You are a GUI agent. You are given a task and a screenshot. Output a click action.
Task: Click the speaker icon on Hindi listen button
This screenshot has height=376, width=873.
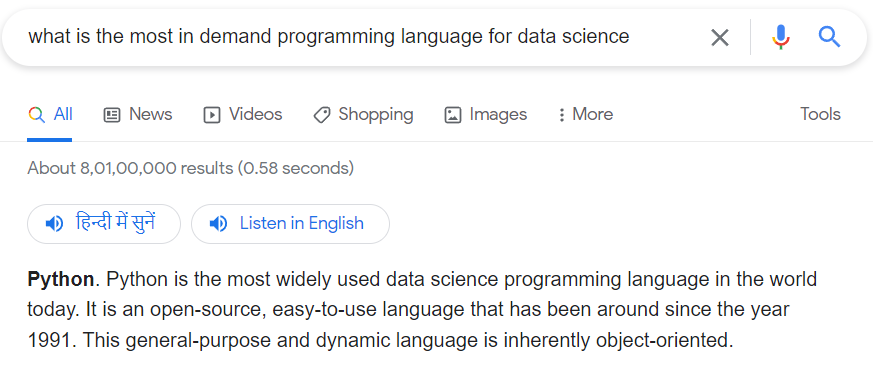click(x=54, y=224)
